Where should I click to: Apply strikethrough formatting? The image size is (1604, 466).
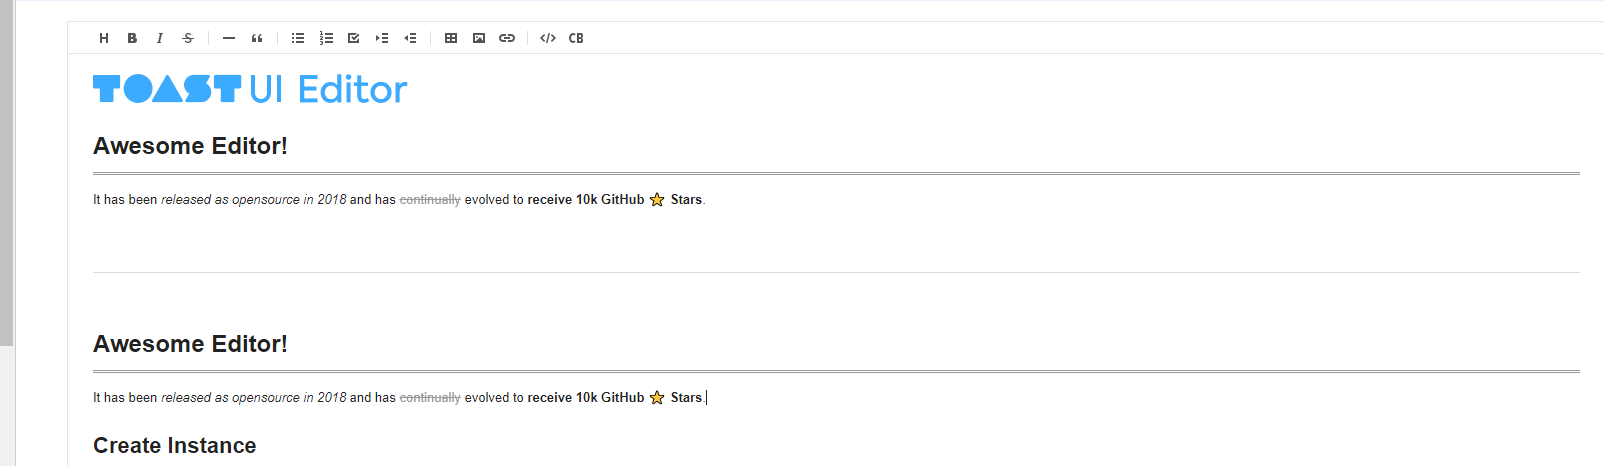click(x=188, y=38)
